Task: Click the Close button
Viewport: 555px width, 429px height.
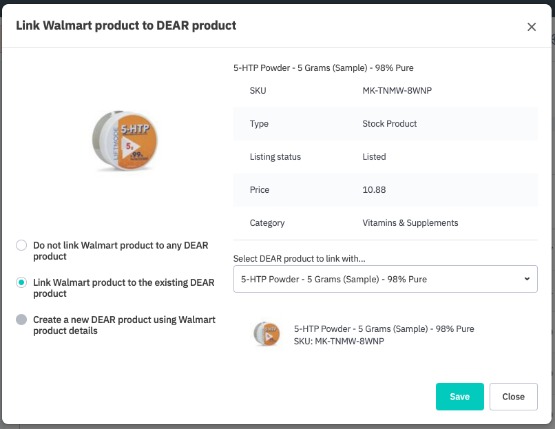Action: pyautogui.click(x=513, y=396)
